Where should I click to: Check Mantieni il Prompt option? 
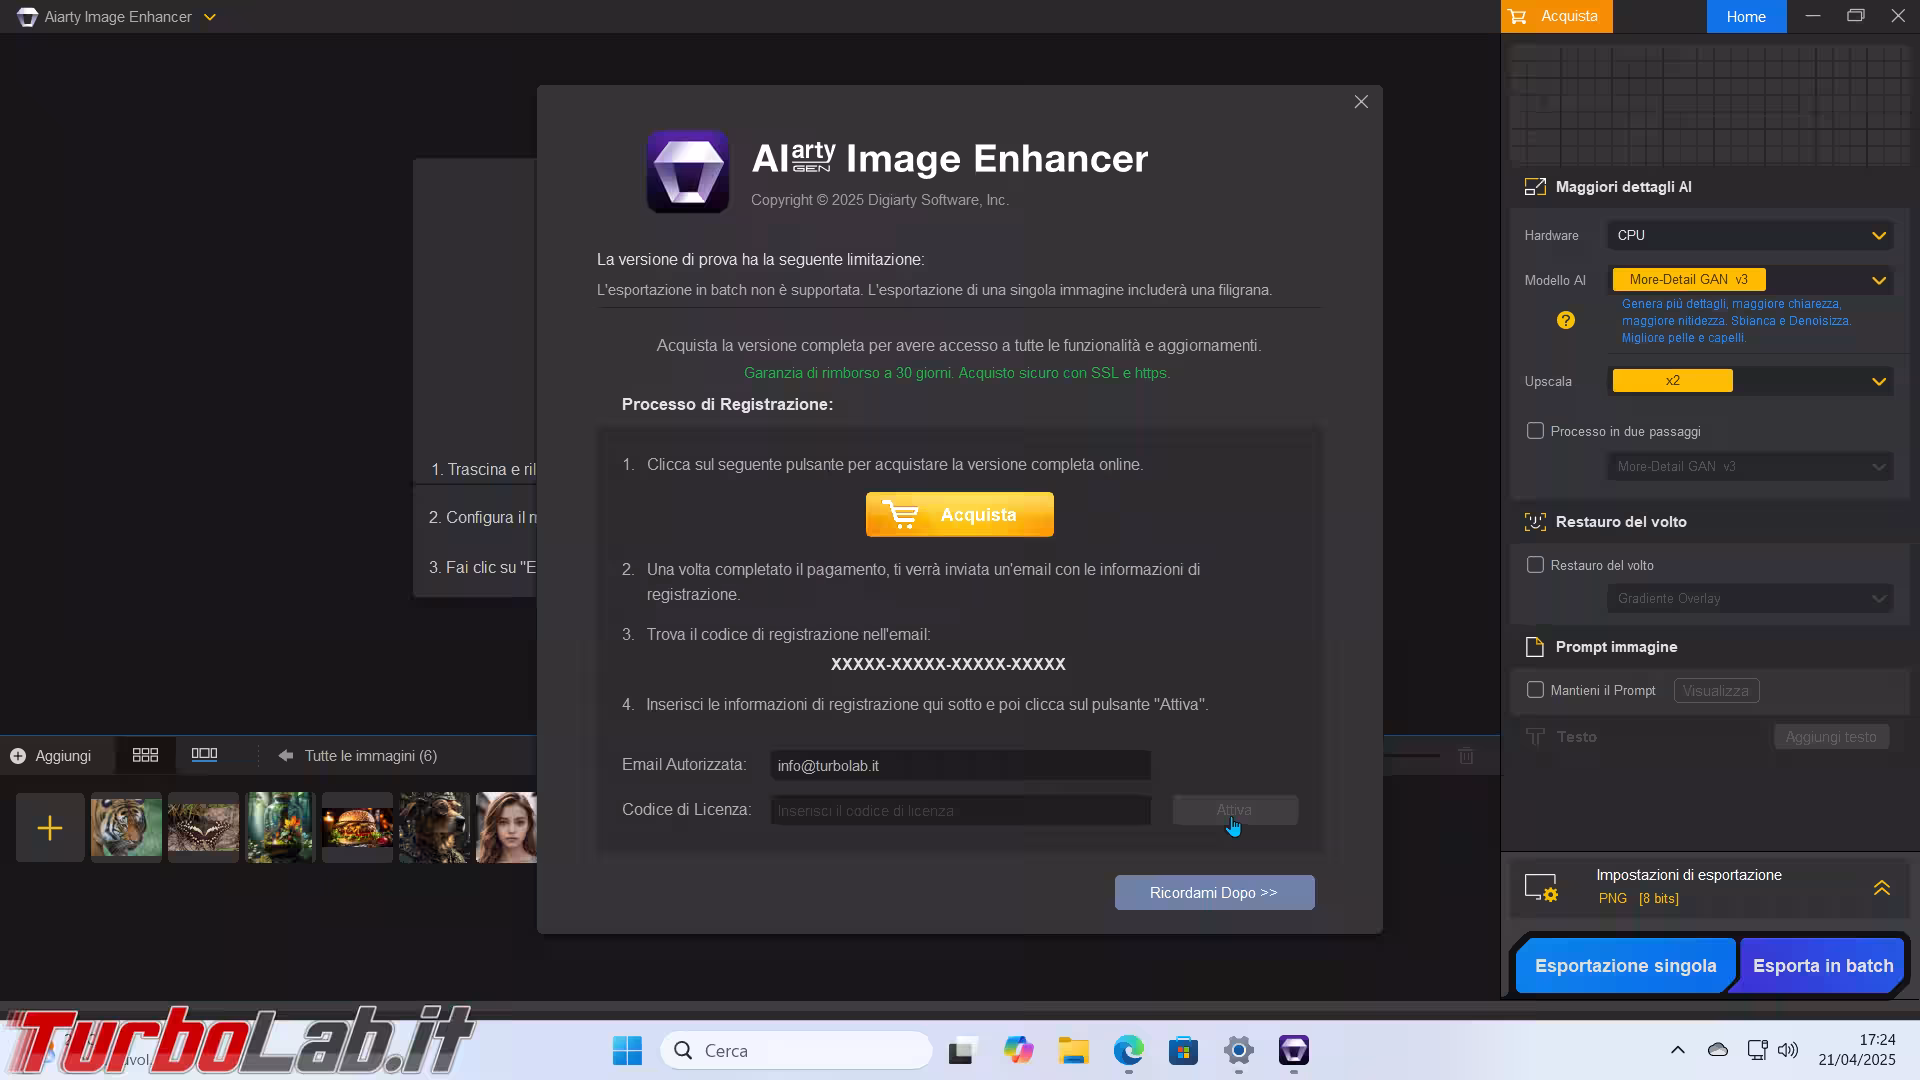point(1535,690)
